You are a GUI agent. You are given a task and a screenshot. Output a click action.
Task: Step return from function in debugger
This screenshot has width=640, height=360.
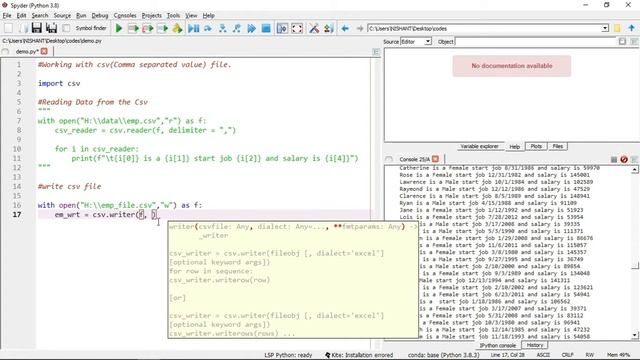point(237,28)
